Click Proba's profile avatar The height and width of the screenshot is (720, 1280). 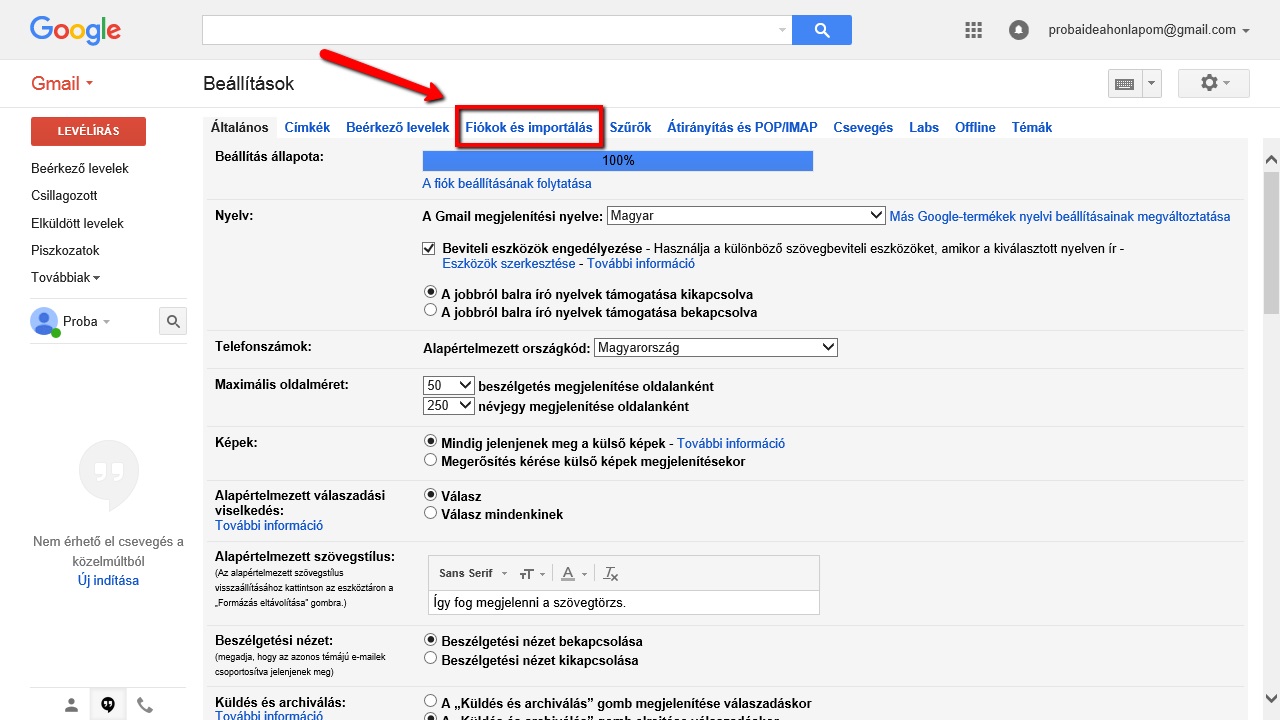[44, 321]
